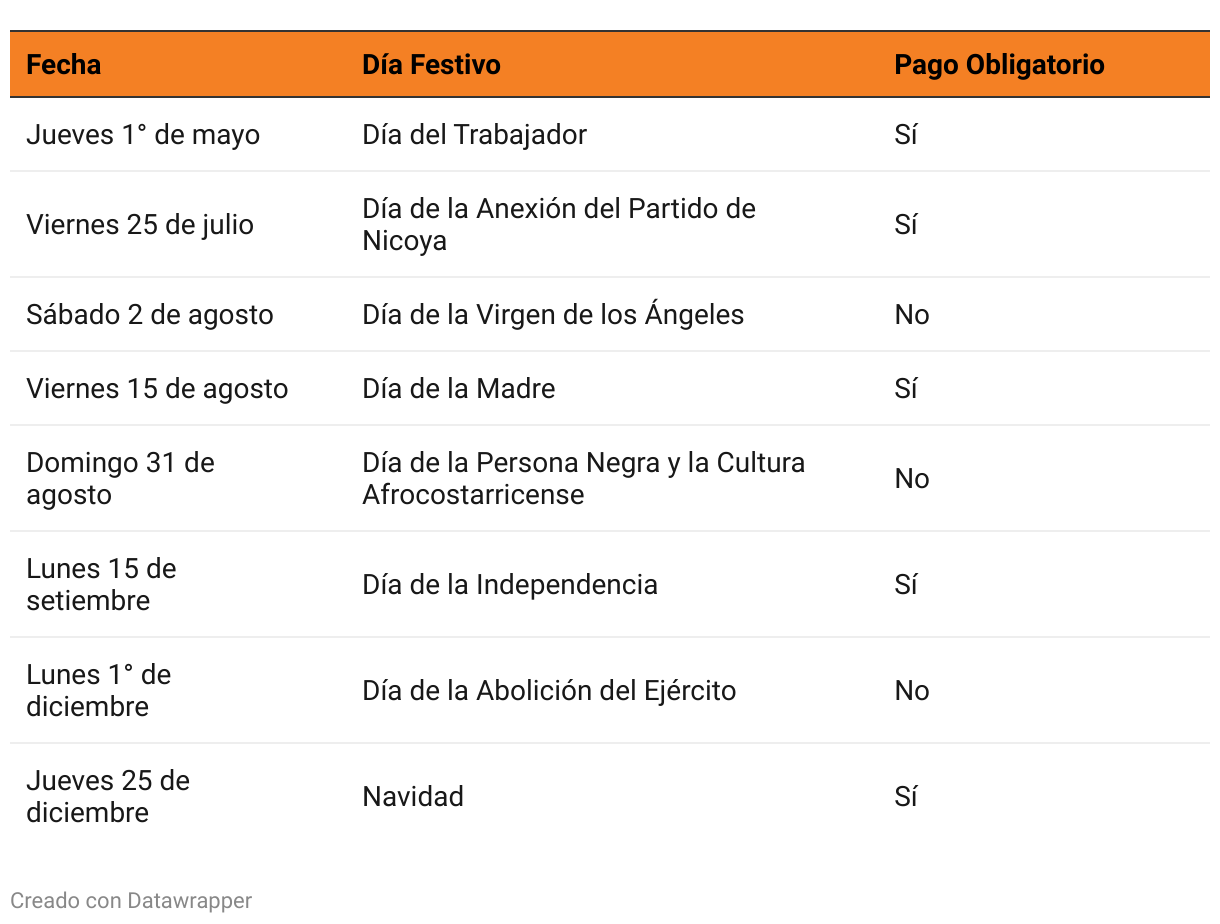Click the Día de la Madre cell
The height and width of the screenshot is (924, 1220).
[x=458, y=389]
